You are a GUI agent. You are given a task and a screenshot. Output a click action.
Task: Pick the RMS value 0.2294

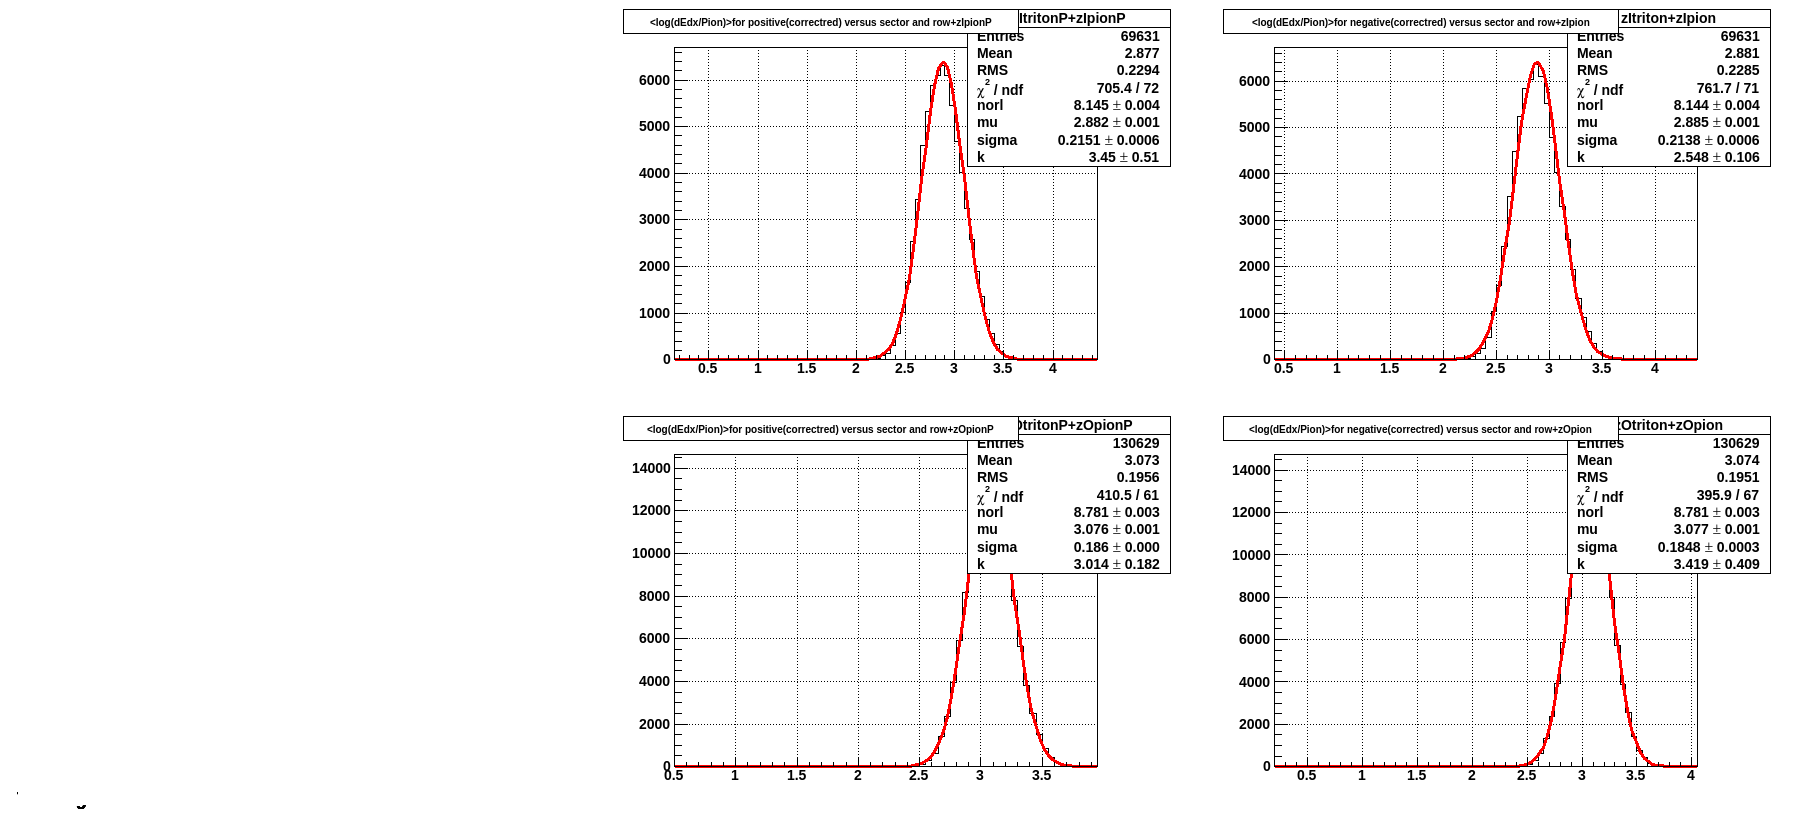click(x=1138, y=70)
